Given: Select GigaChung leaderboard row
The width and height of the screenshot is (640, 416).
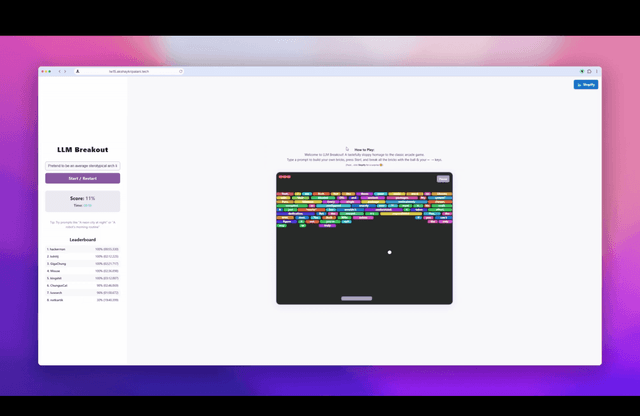Looking at the screenshot, I should pyautogui.click(x=82, y=263).
